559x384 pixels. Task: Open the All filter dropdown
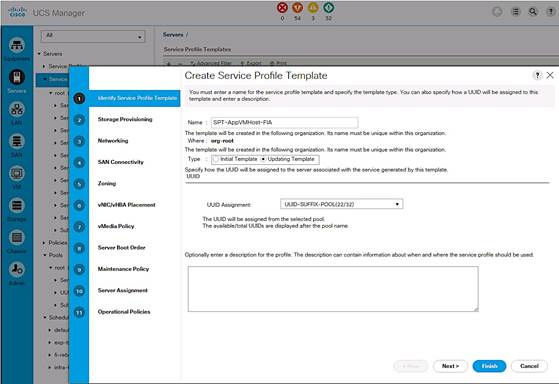tap(93, 36)
